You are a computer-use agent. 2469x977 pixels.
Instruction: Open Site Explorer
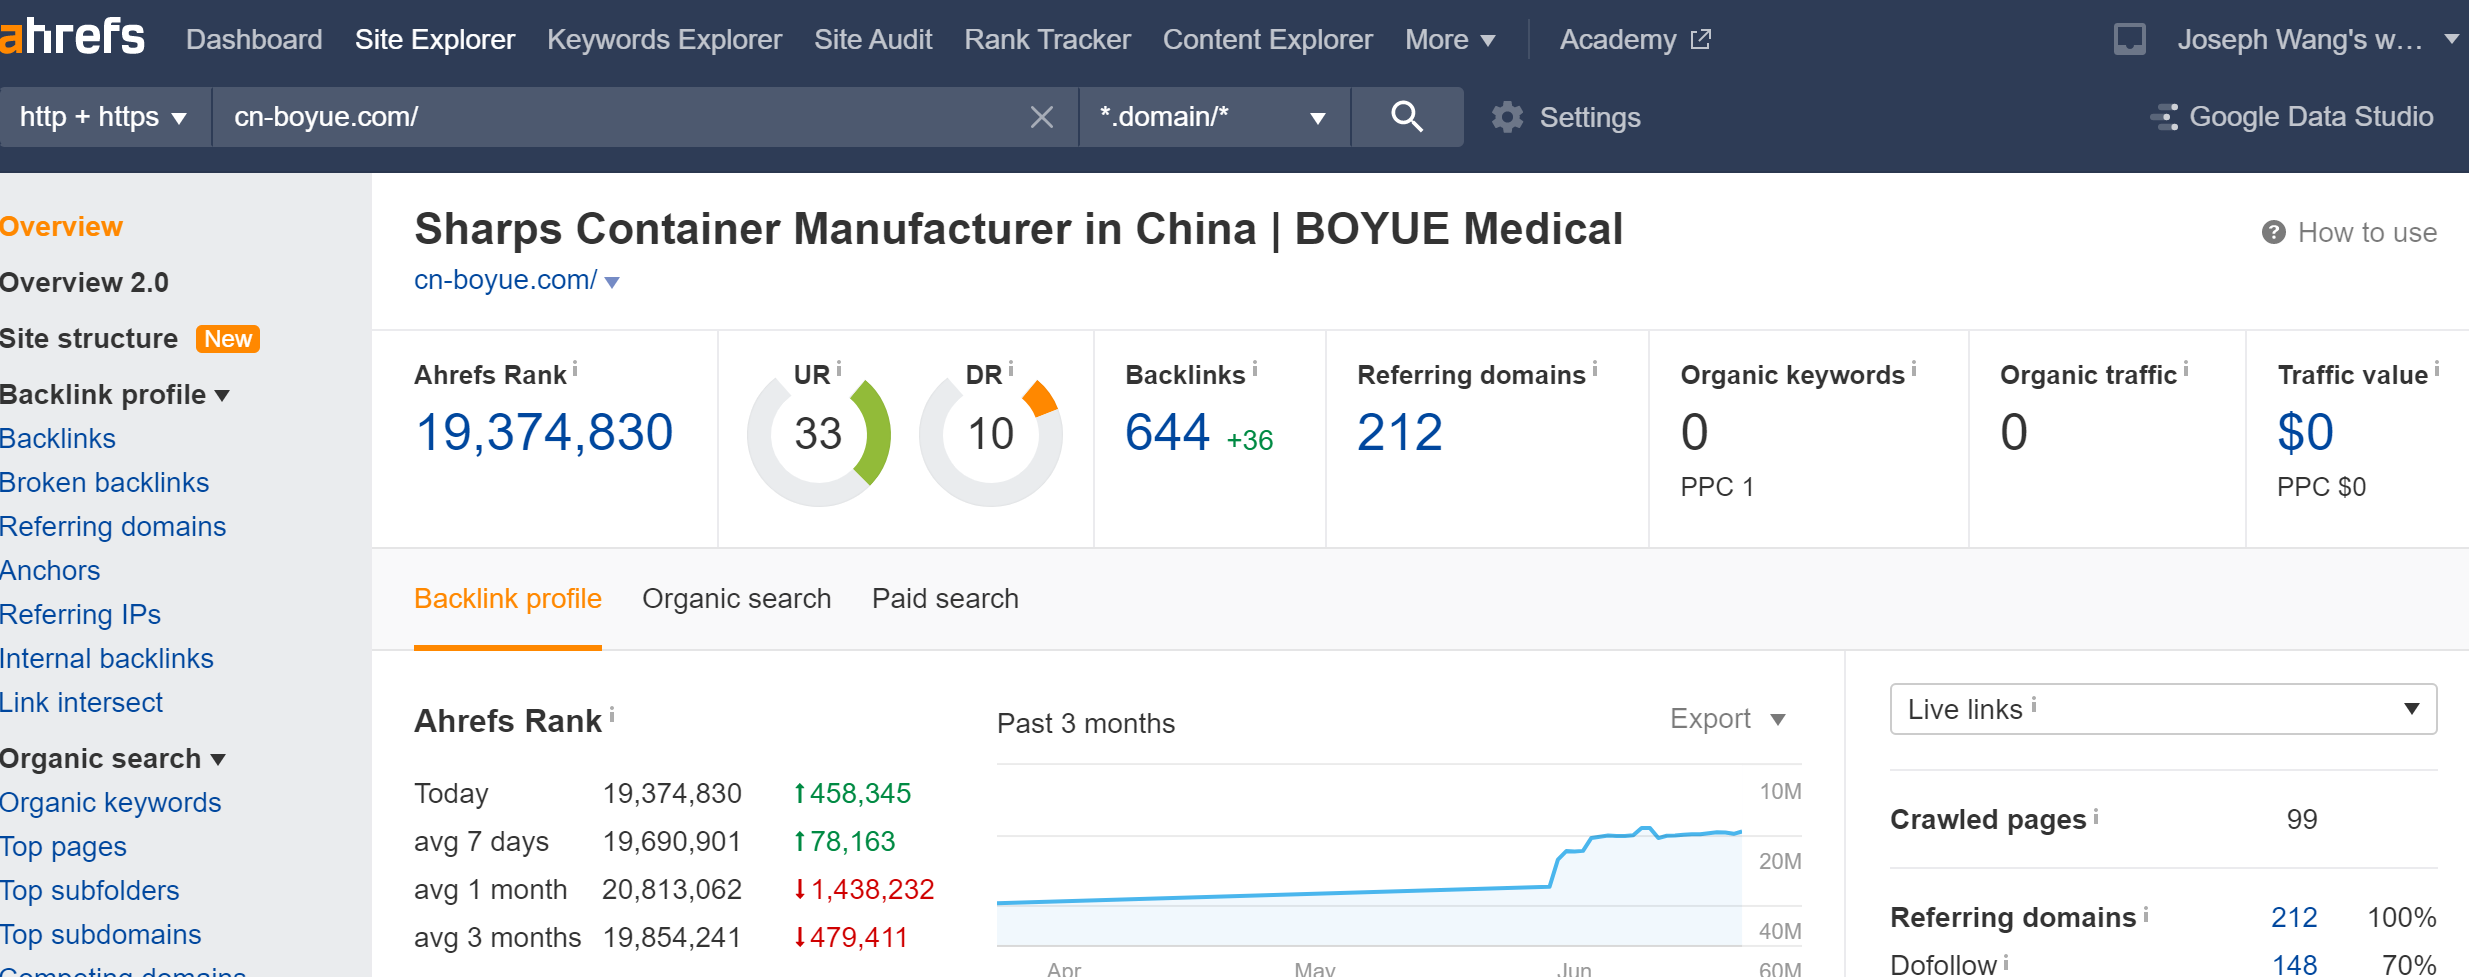(x=435, y=39)
